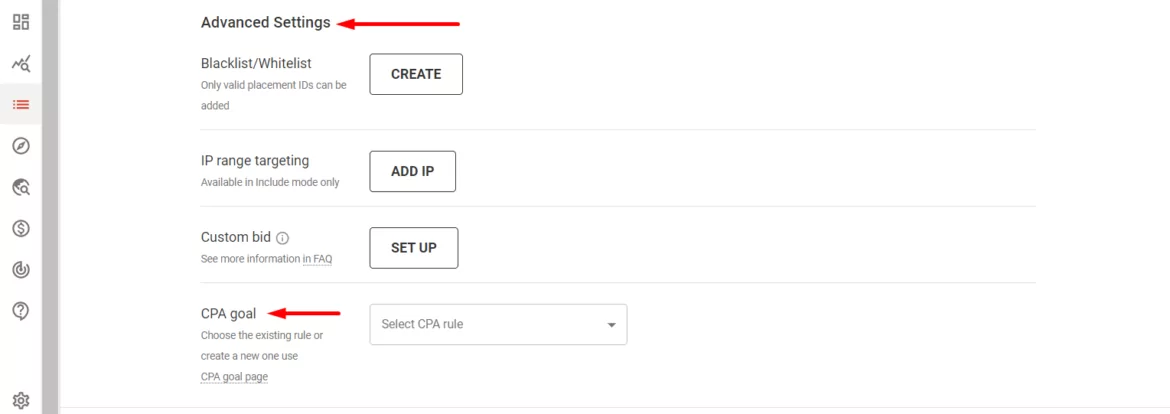Click the ADD IP button

tap(412, 171)
